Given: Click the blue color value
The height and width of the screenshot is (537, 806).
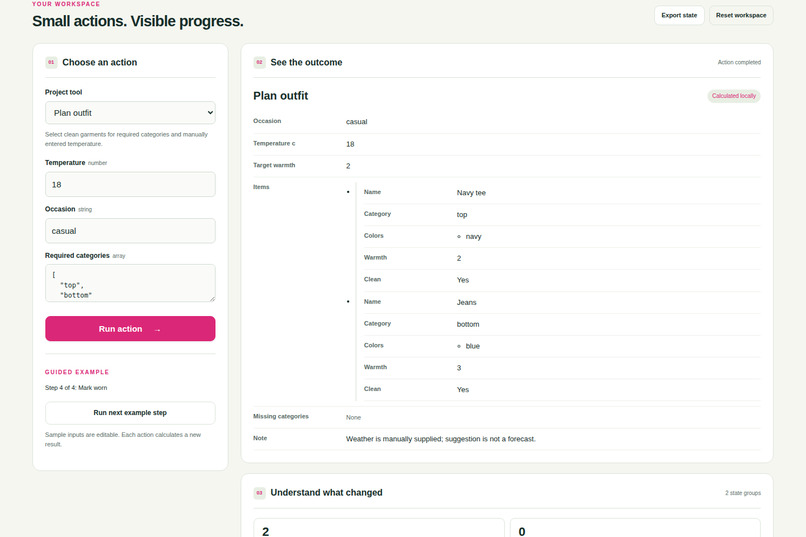Looking at the screenshot, I should [472, 346].
